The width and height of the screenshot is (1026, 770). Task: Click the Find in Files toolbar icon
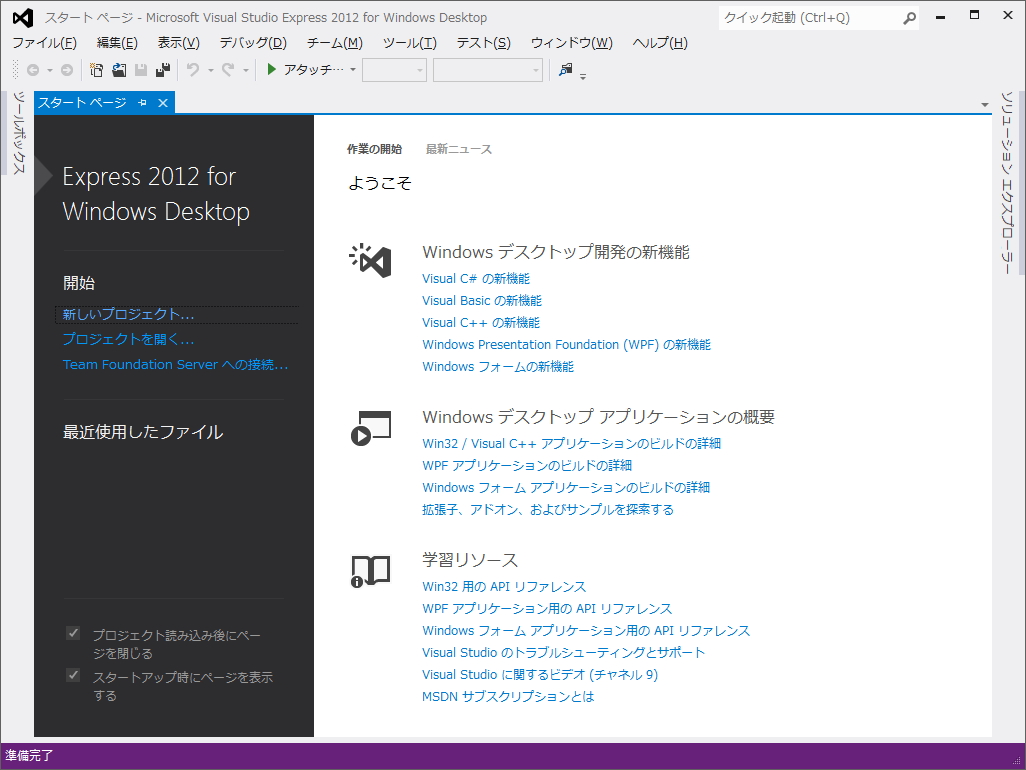(x=565, y=69)
